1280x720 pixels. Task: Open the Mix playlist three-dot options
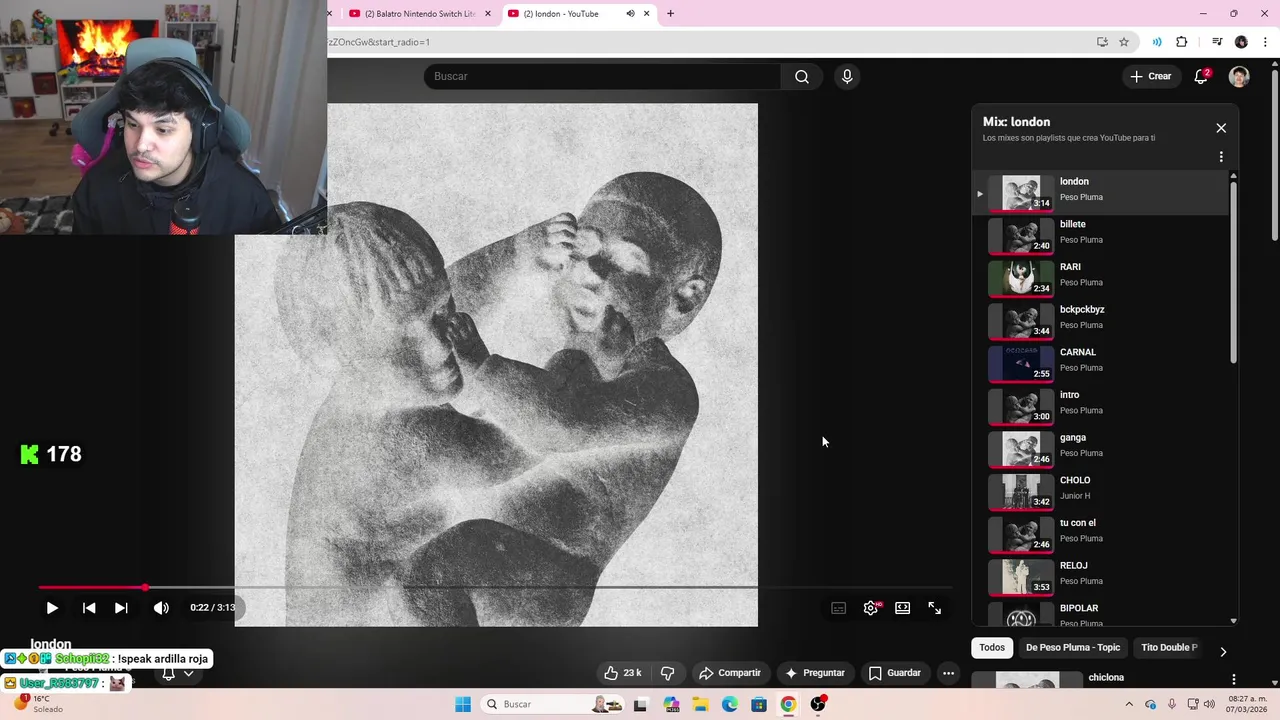[x=1221, y=157]
